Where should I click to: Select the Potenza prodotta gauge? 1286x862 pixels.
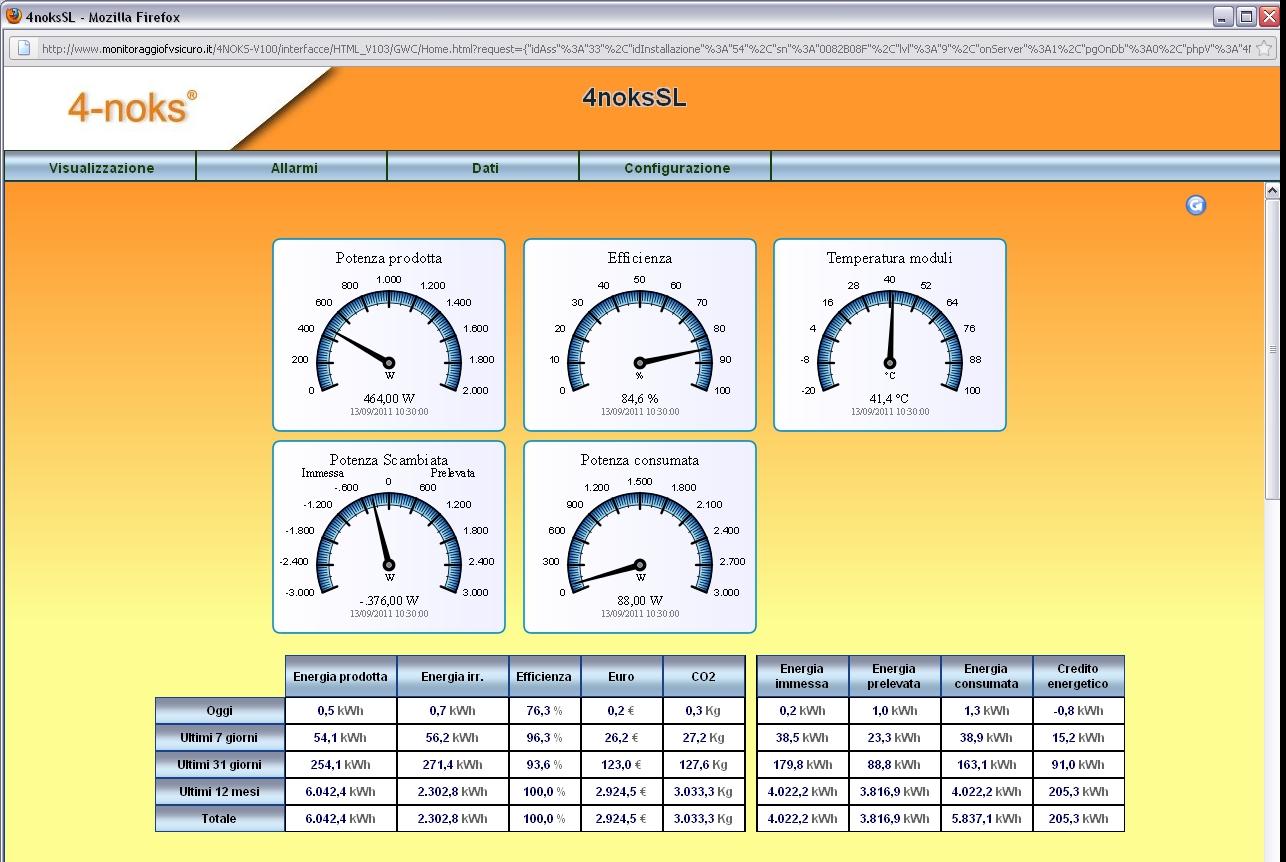tap(389, 335)
